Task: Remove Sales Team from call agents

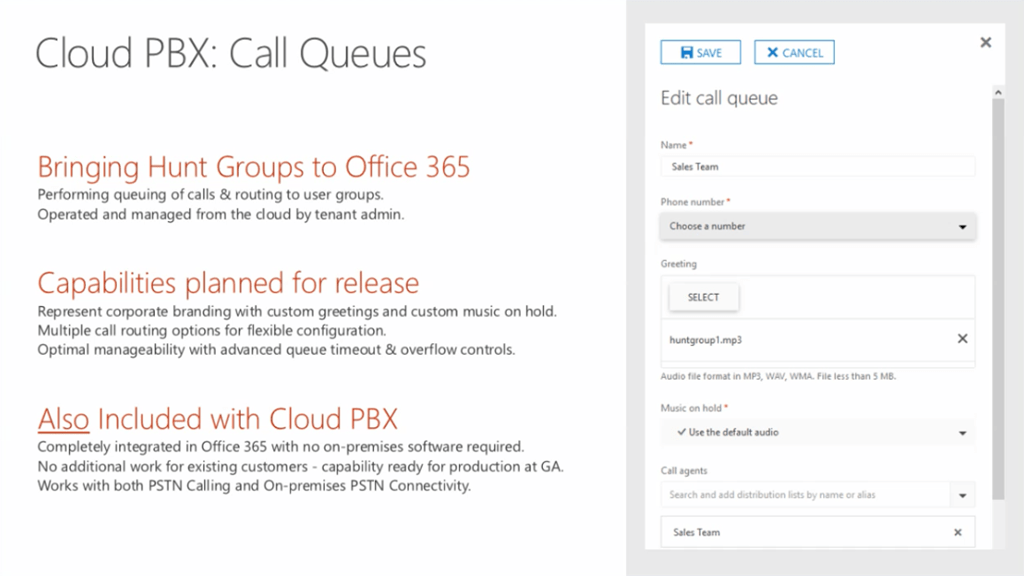Action: (x=957, y=533)
